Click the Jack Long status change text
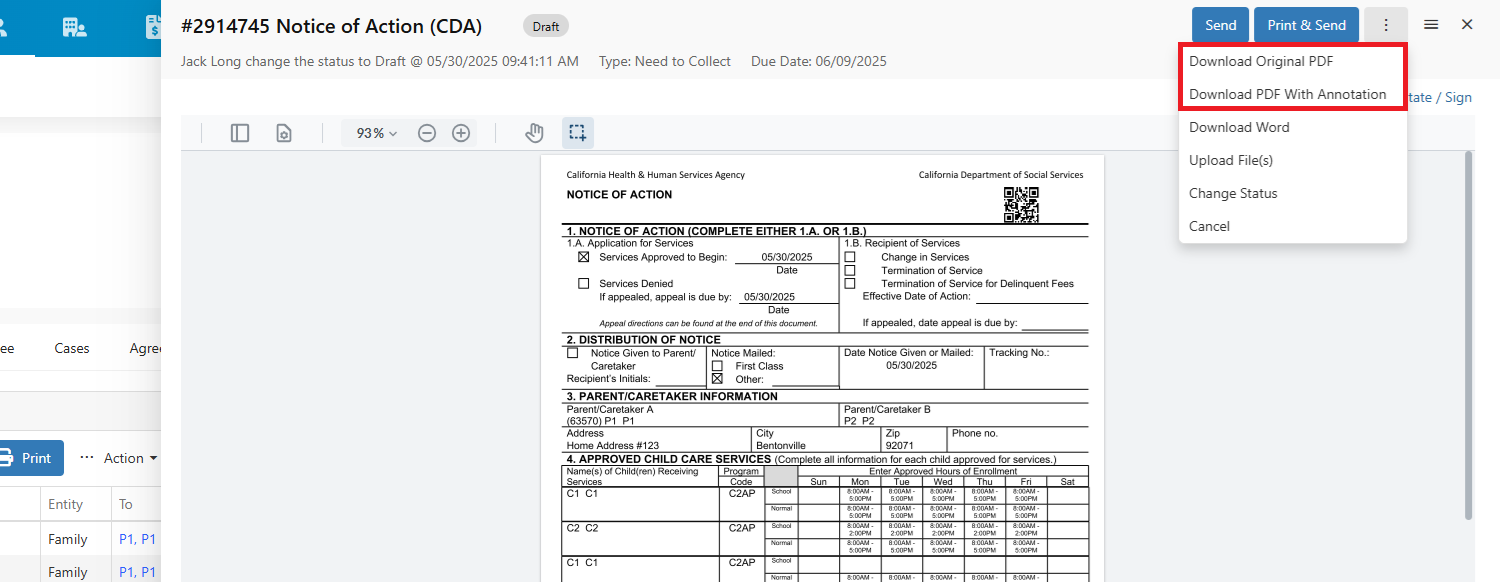Screen dimensions: 1500x582 click(x=380, y=61)
